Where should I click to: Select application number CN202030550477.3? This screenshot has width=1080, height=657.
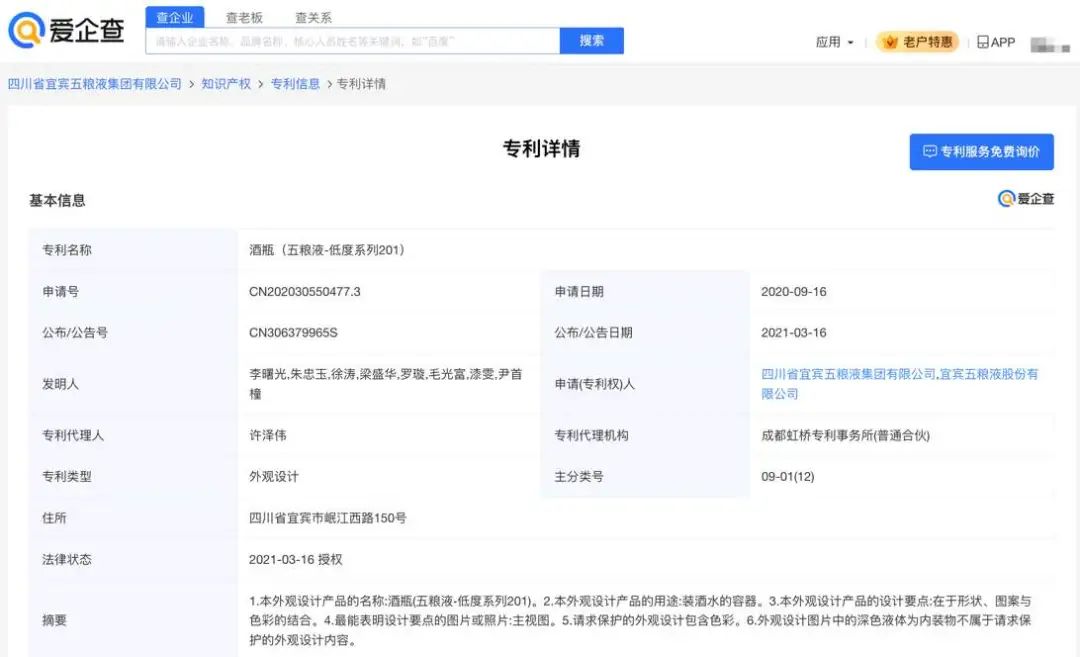coord(304,291)
